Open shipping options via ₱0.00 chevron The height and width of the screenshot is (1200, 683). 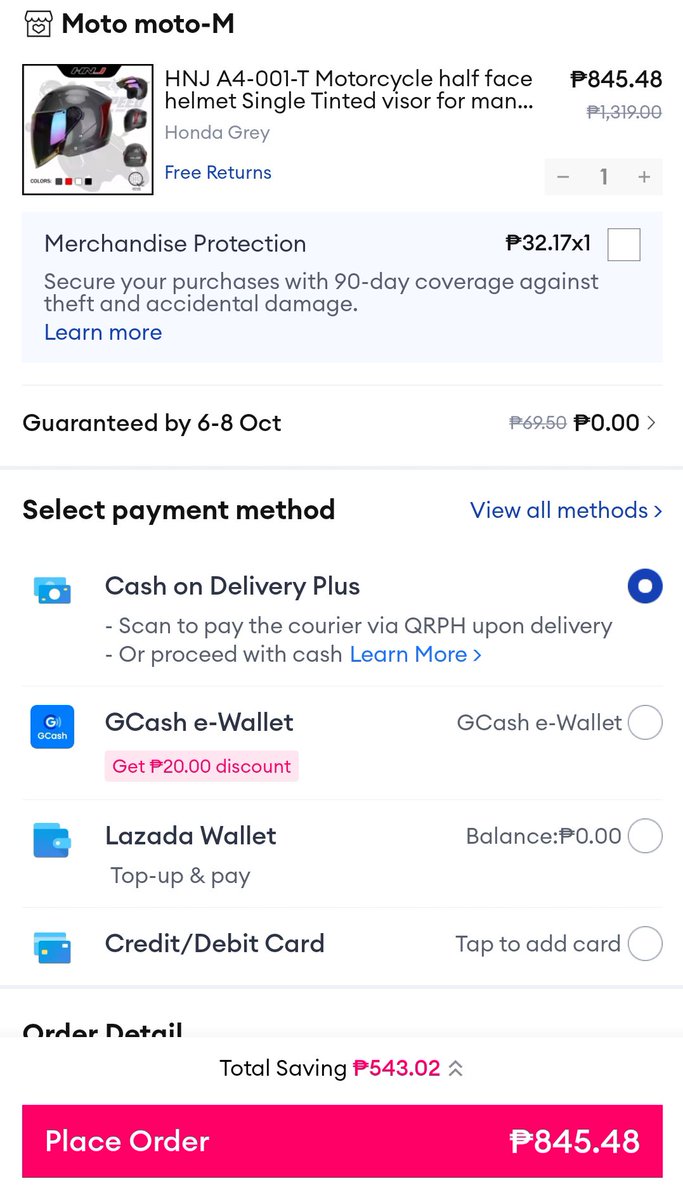[x=652, y=423]
